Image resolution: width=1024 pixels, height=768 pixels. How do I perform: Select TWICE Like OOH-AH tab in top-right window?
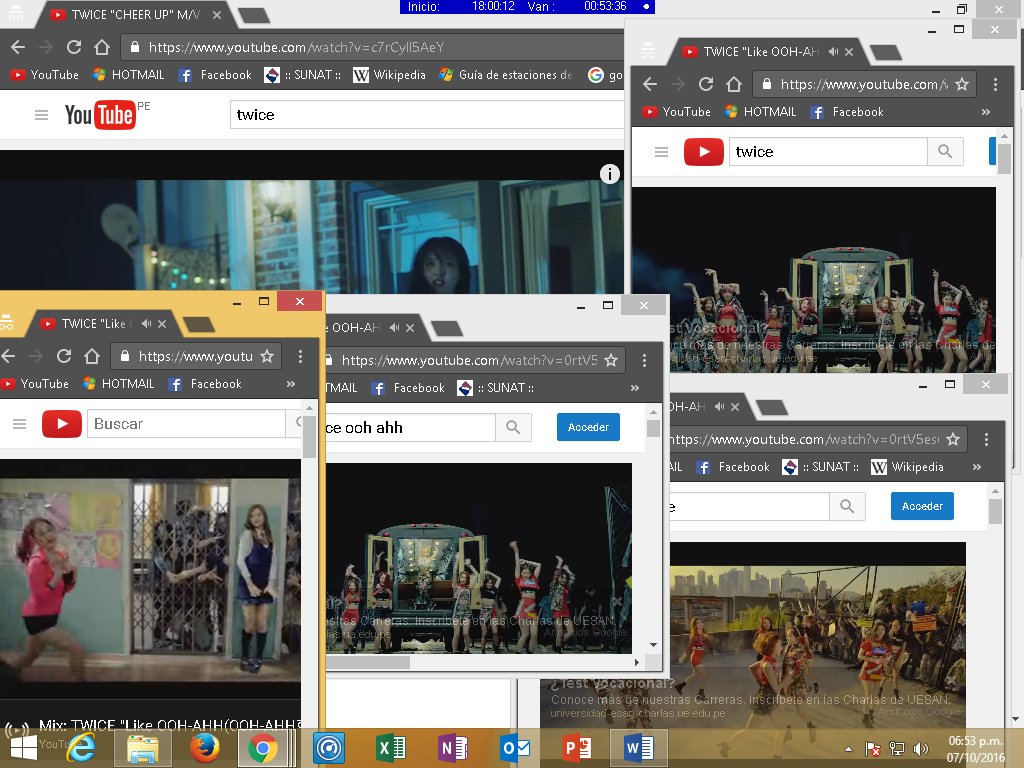(x=751, y=52)
